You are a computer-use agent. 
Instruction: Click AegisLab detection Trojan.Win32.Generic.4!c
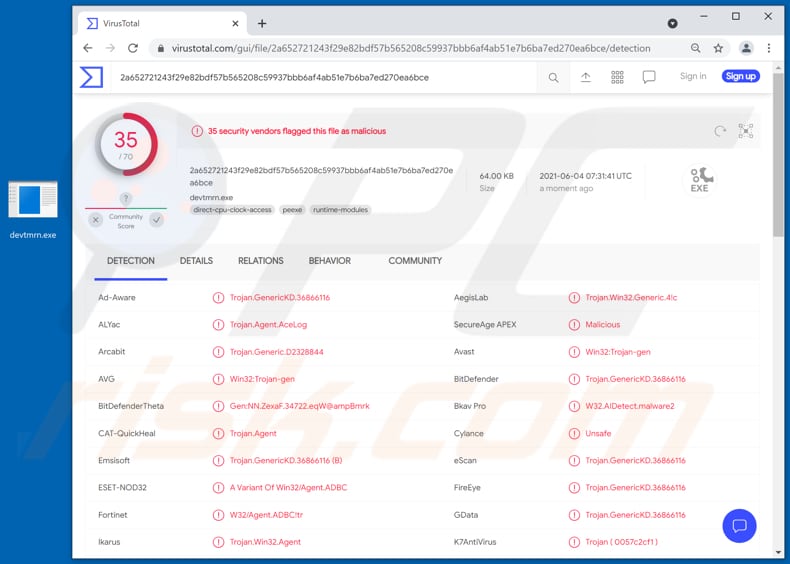pos(631,298)
